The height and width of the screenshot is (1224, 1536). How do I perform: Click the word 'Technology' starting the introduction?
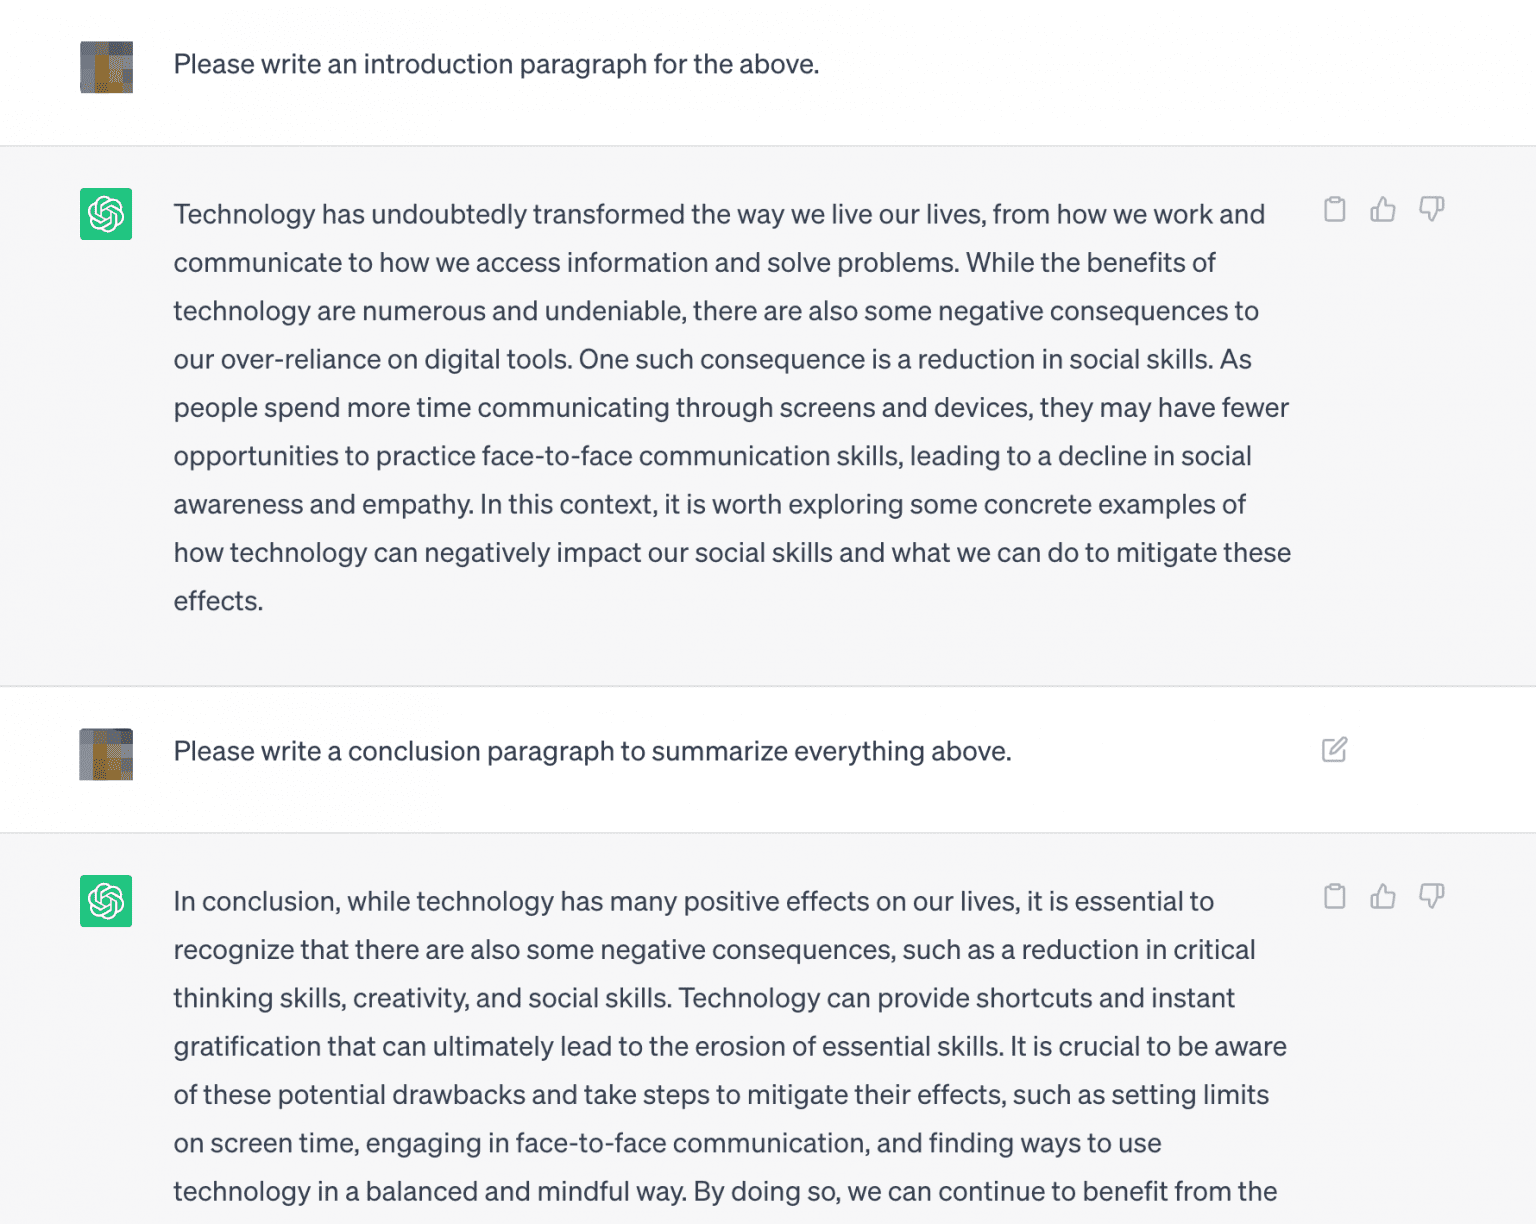241,214
